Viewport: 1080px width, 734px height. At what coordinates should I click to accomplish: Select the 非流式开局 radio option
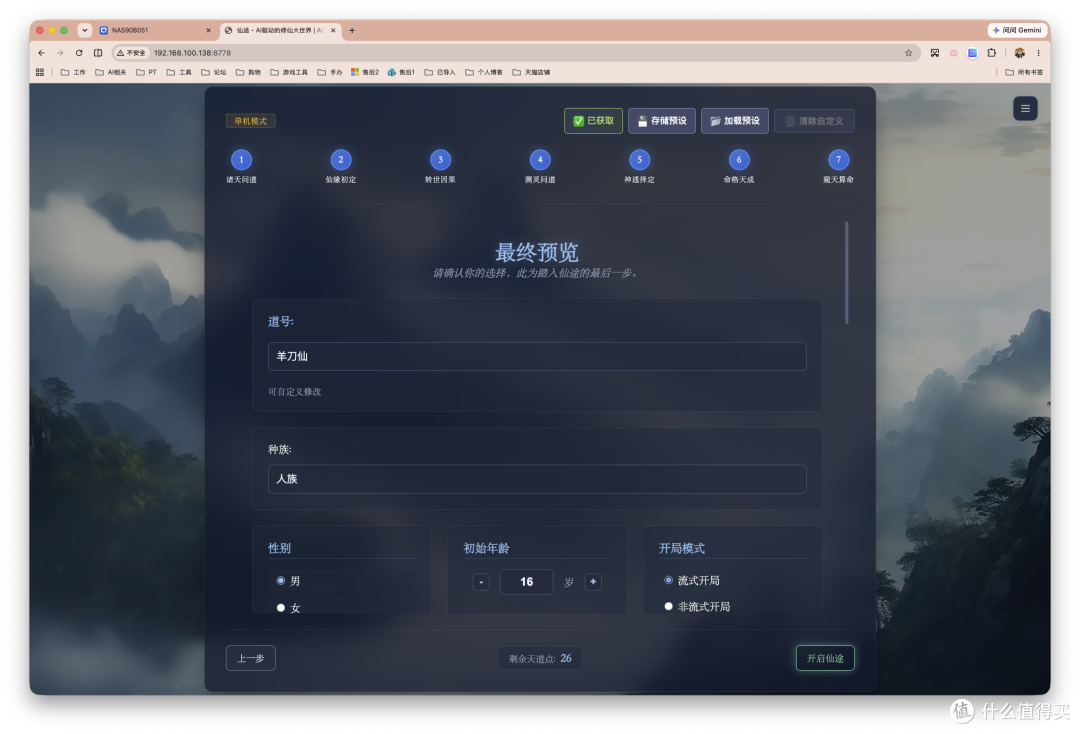668,606
